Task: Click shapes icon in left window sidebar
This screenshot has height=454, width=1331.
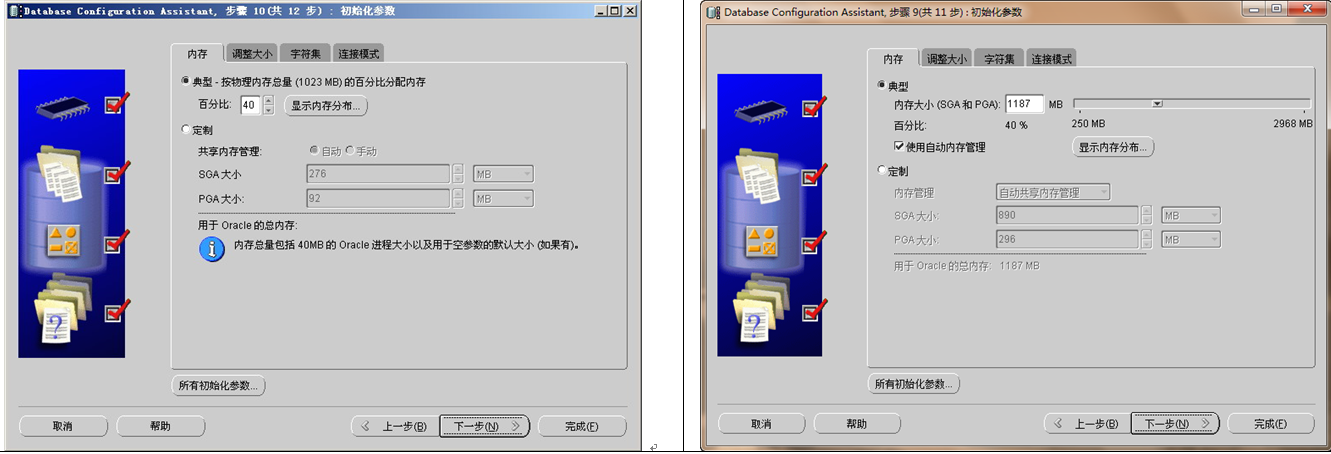Action: tap(62, 241)
